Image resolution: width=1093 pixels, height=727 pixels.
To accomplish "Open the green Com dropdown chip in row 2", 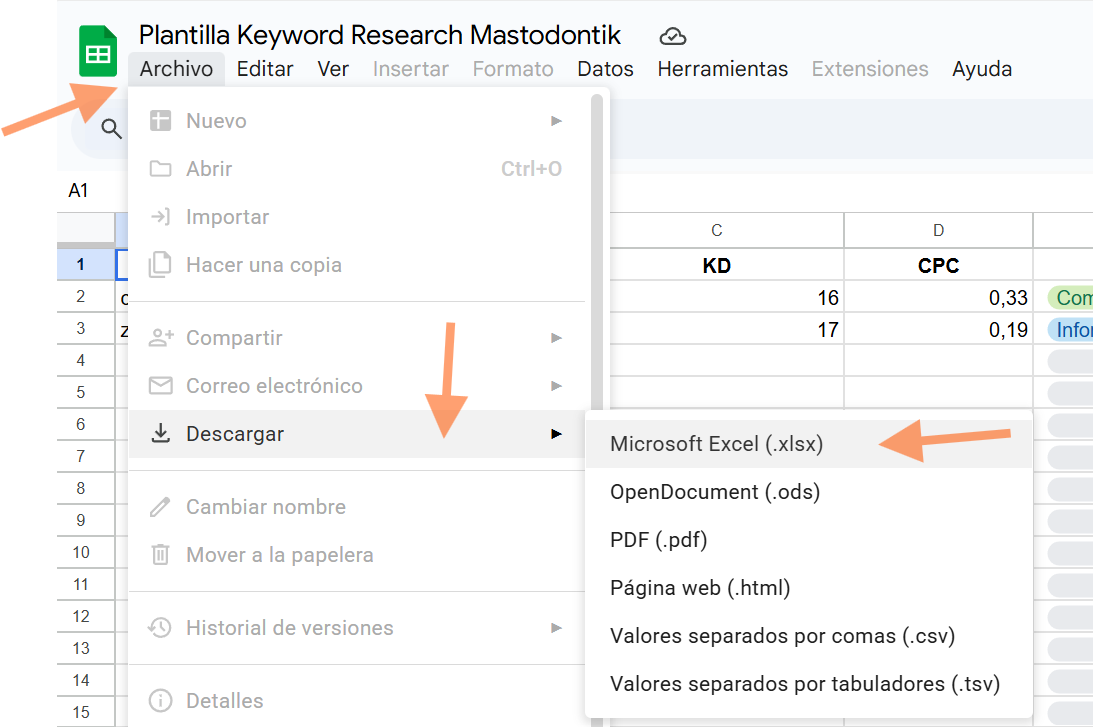I will pyautogui.click(x=1071, y=298).
